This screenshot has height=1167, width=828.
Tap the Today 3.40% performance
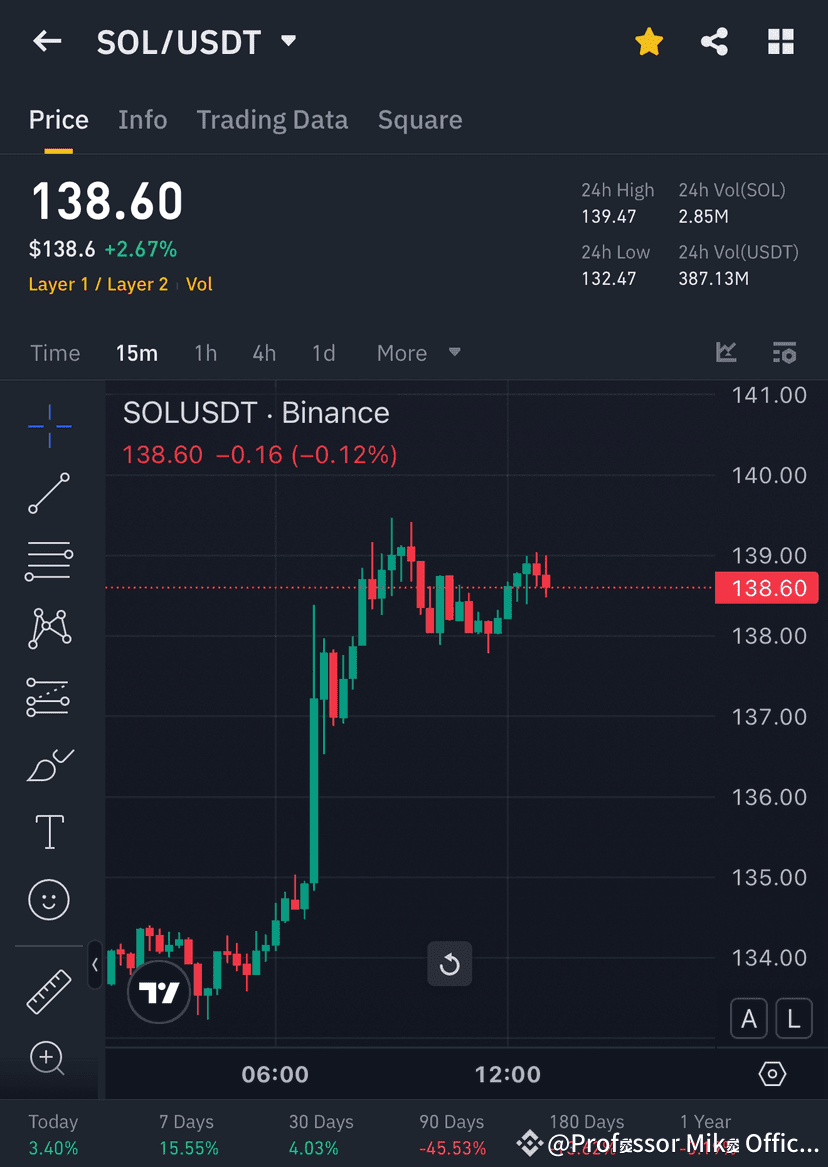[54, 1134]
